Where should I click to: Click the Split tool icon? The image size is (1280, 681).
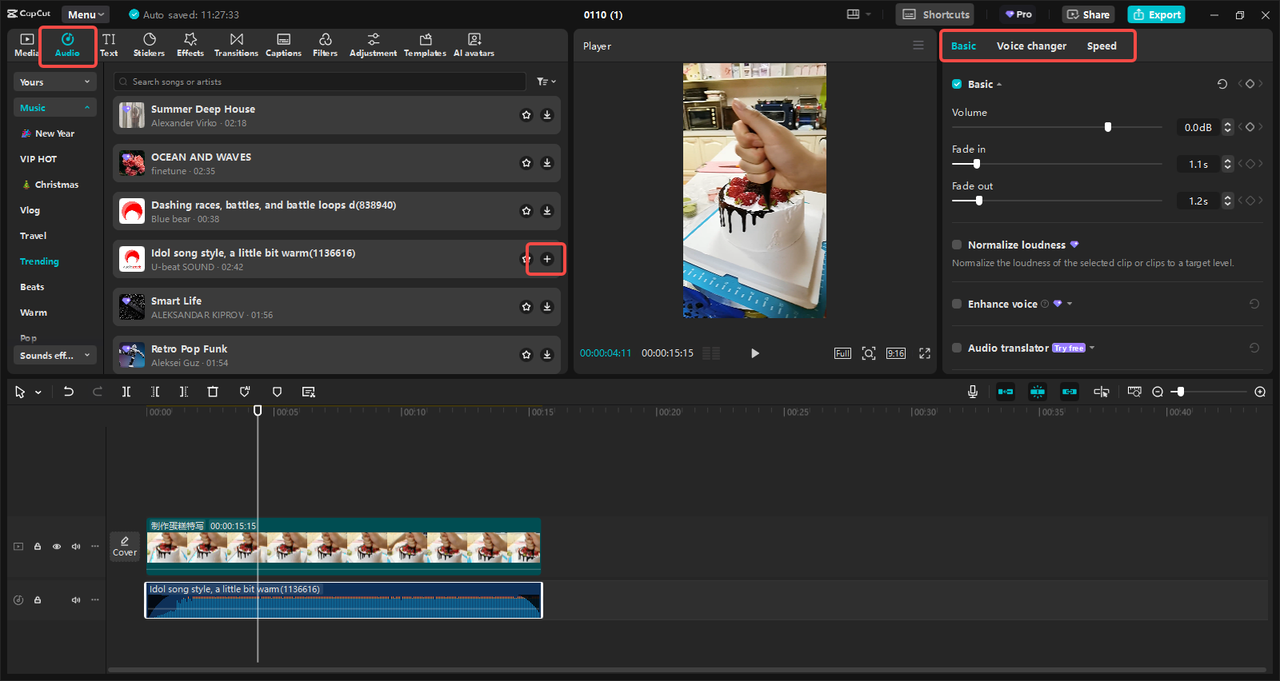pos(126,392)
